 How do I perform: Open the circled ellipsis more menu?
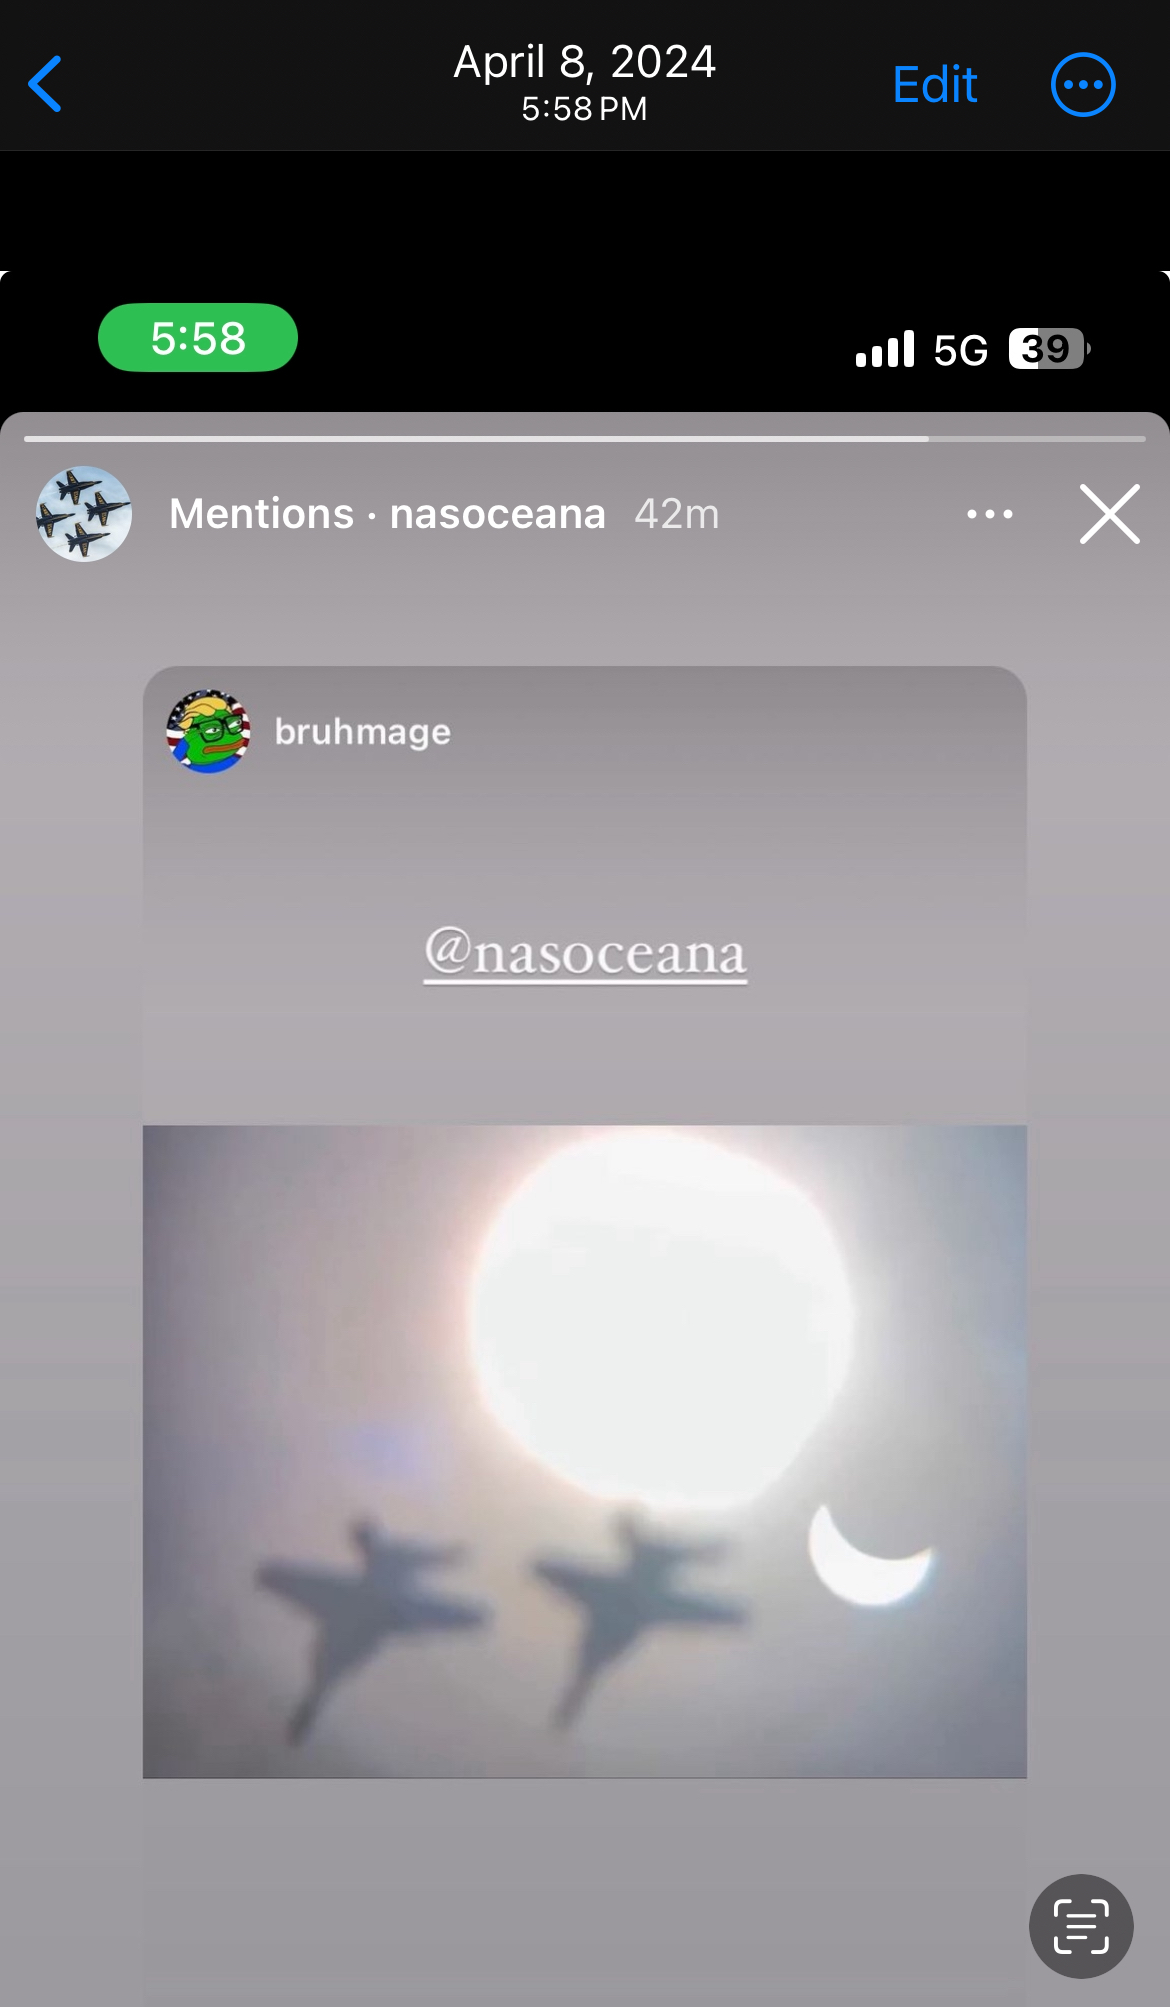1083,84
